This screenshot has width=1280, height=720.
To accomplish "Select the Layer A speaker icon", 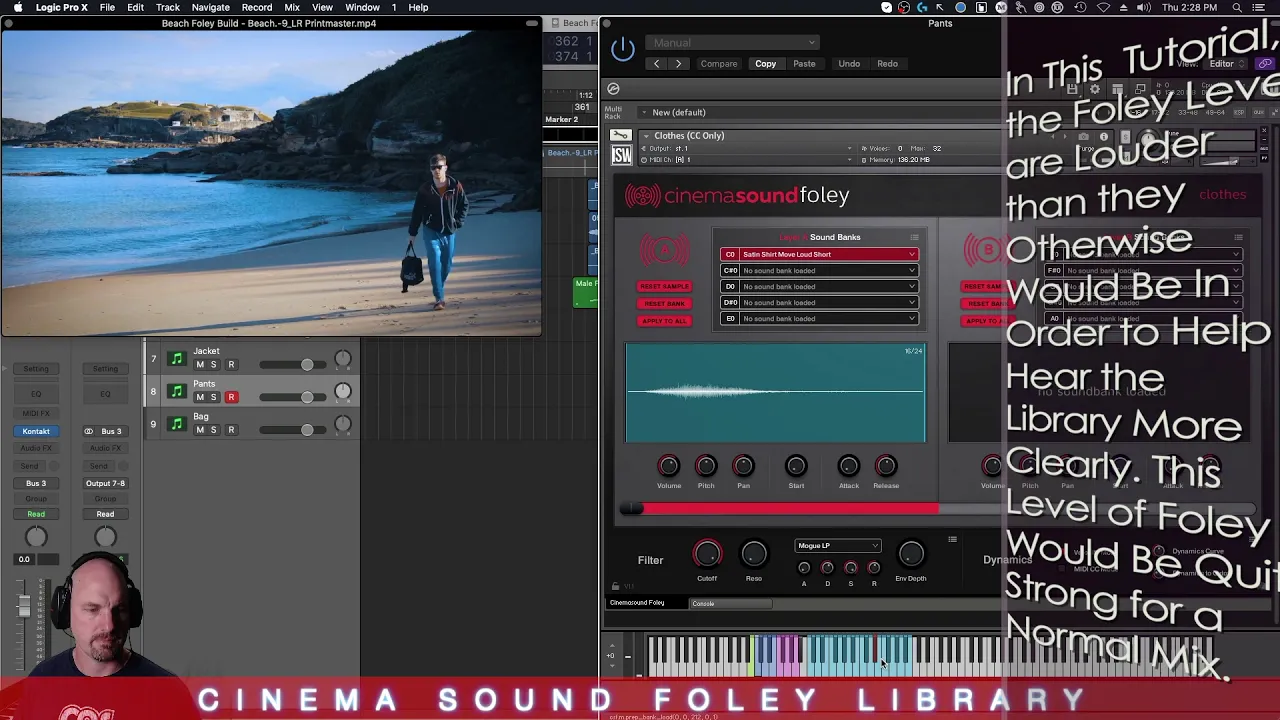I will coord(664,249).
